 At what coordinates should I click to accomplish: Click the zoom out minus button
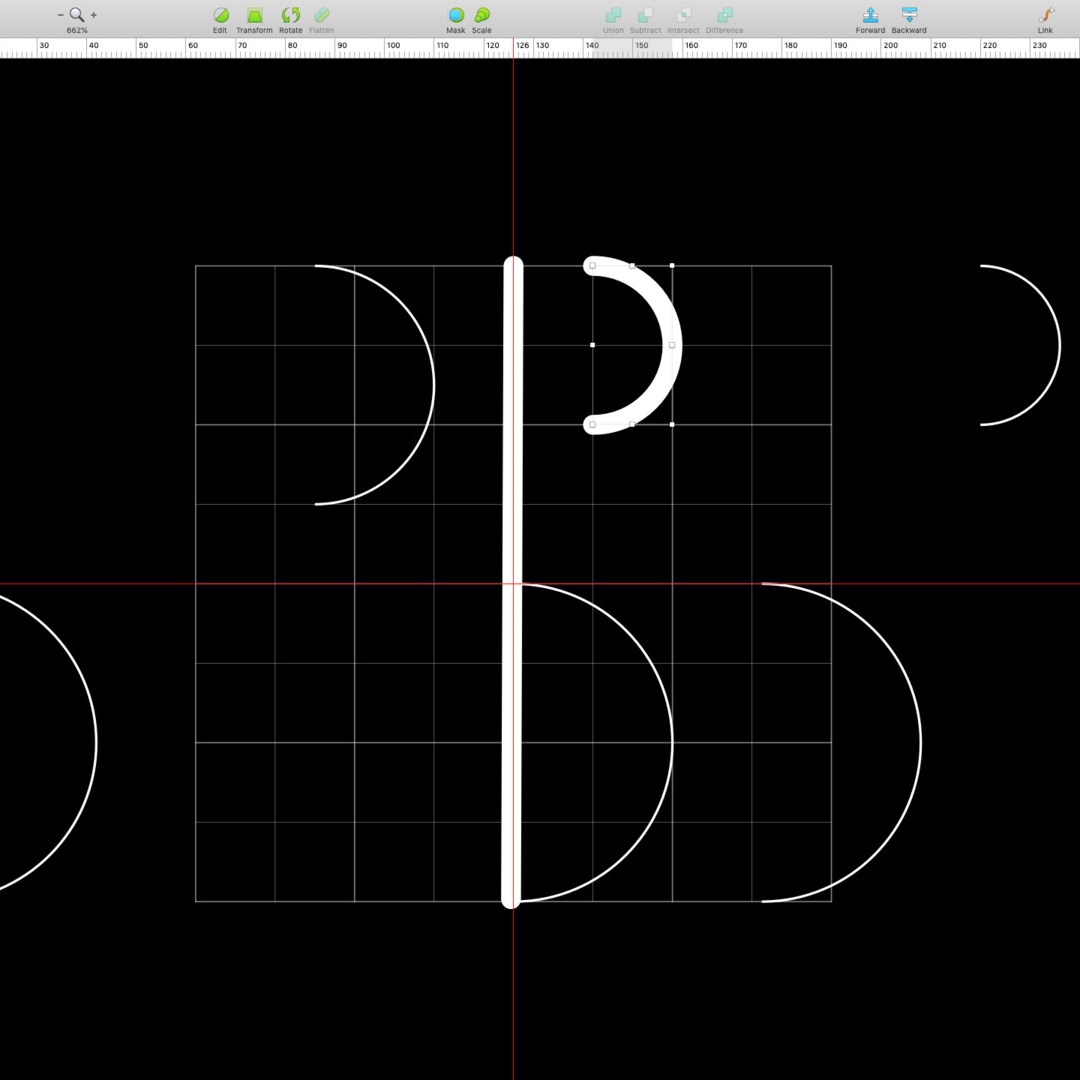pos(61,15)
